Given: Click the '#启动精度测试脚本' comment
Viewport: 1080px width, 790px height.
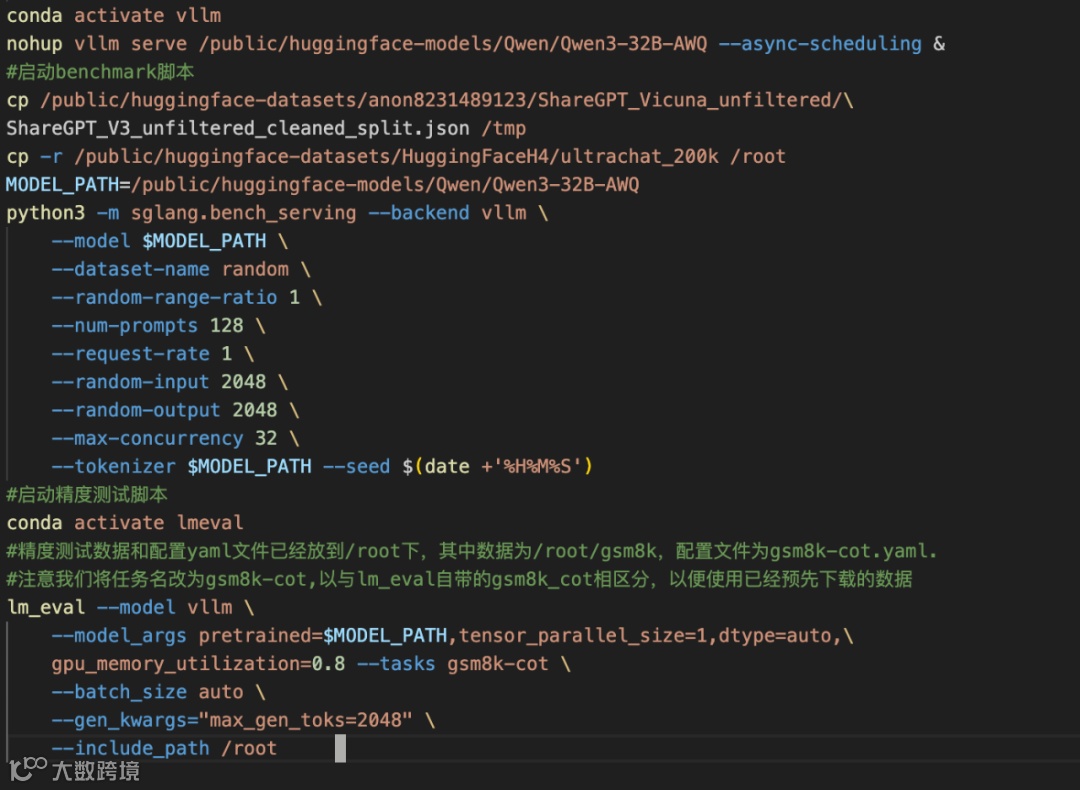Looking at the screenshot, I should [x=87, y=495].
